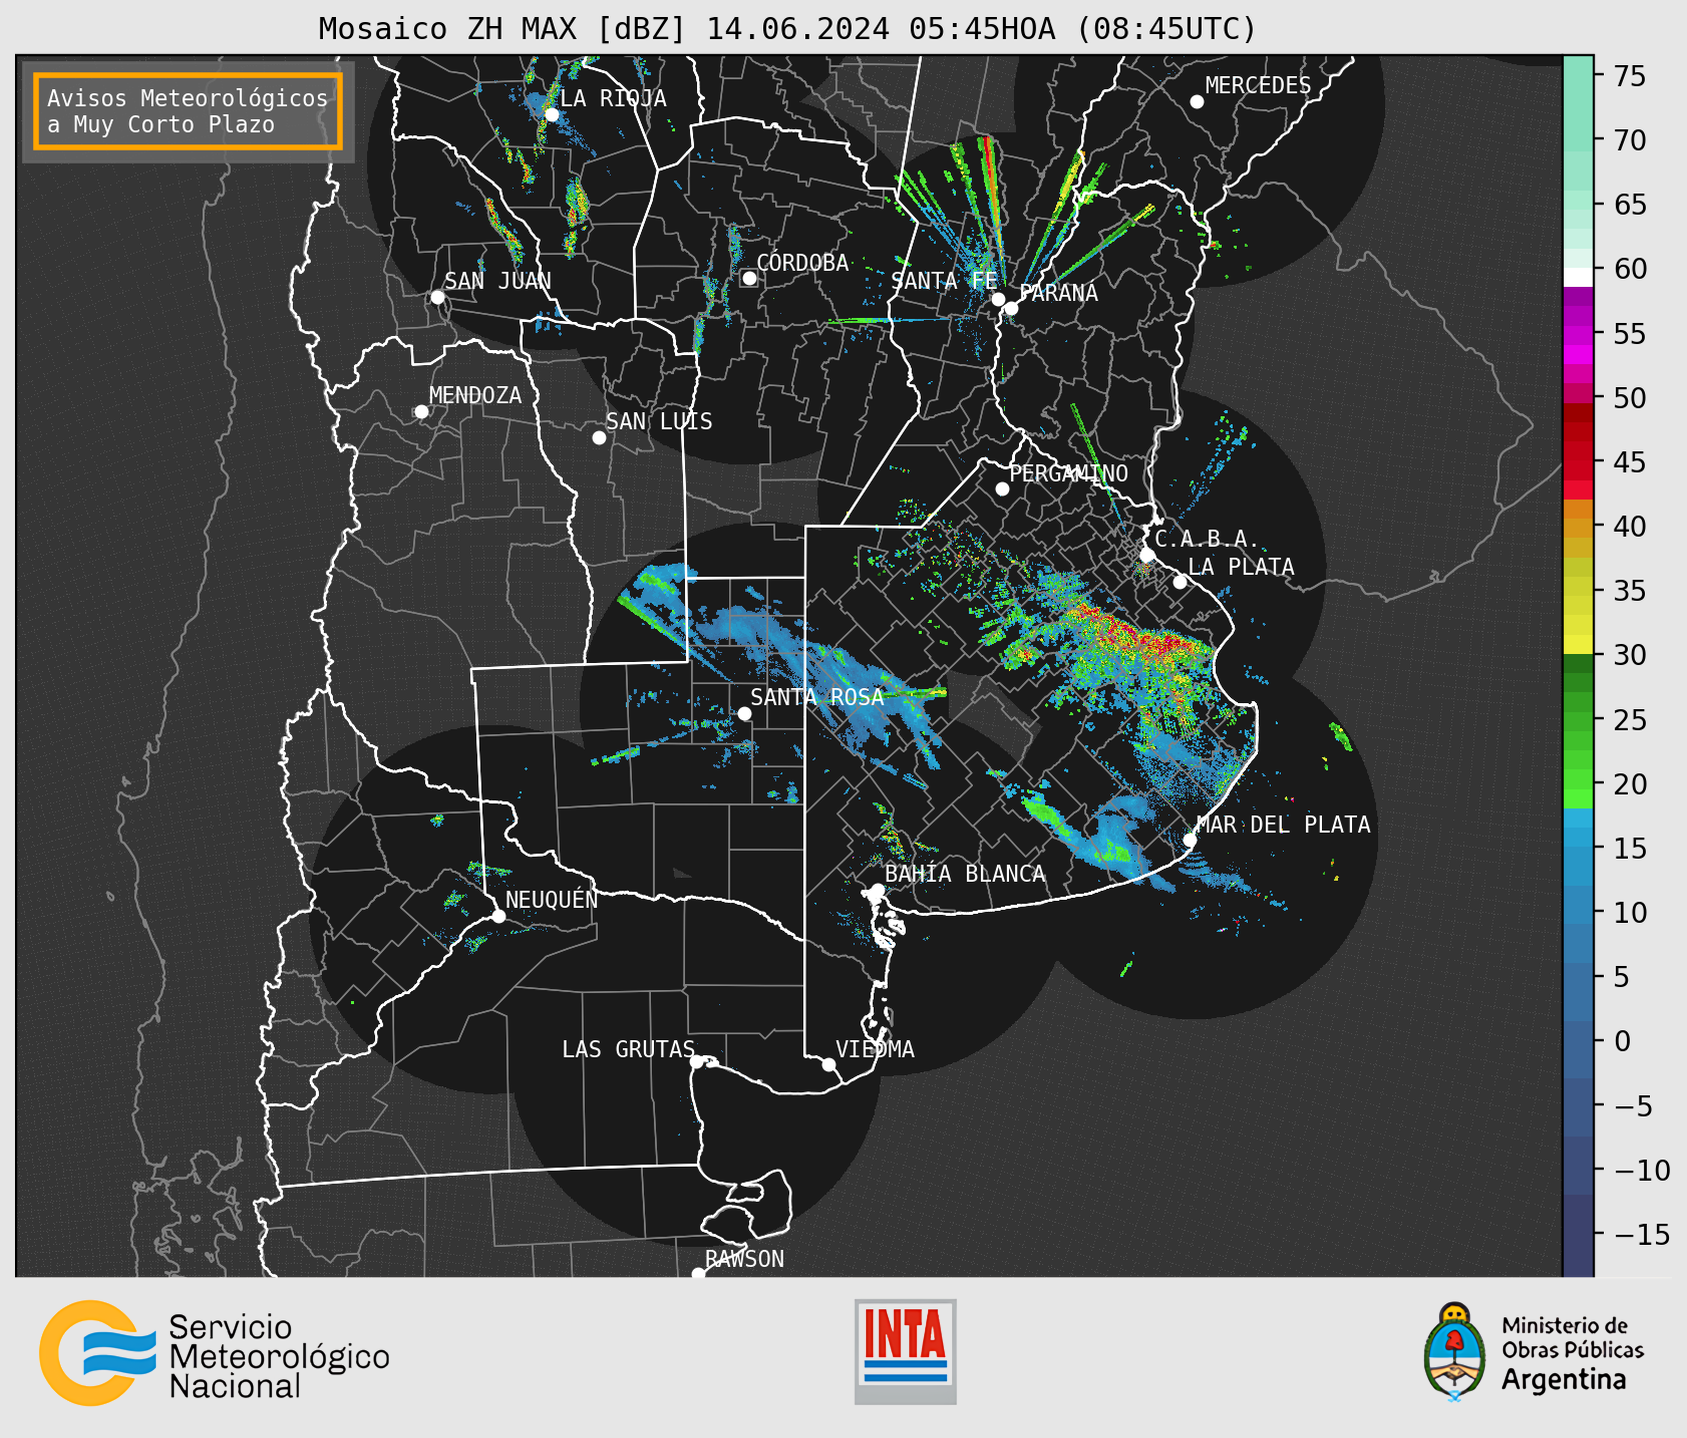Click the MENDOZA label text
The width and height of the screenshot is (1687, 1438).
pos(475,396)
